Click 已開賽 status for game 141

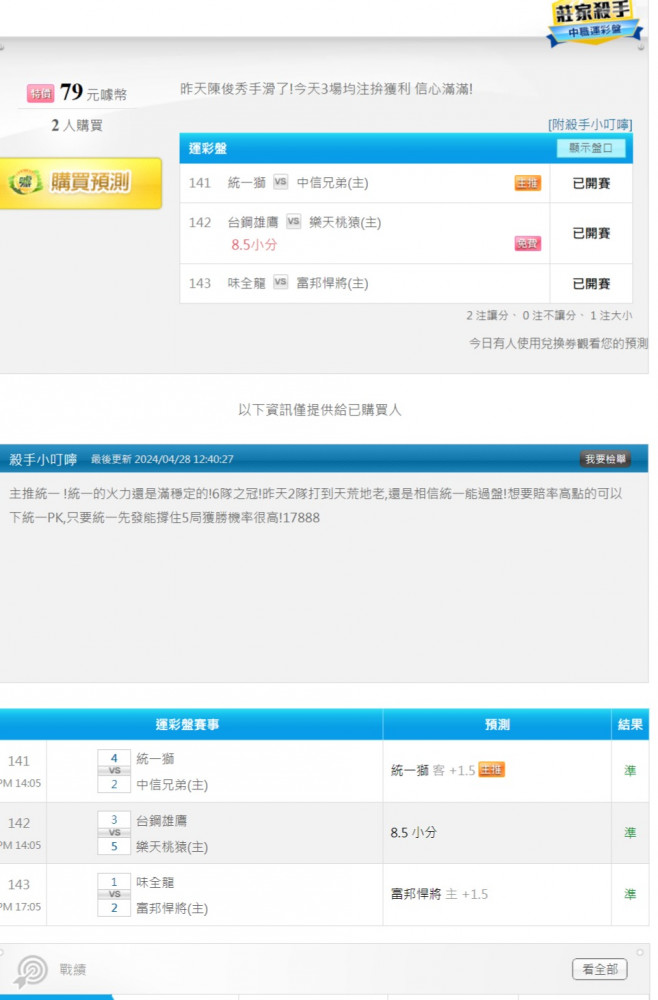click(x=591, y=184)
